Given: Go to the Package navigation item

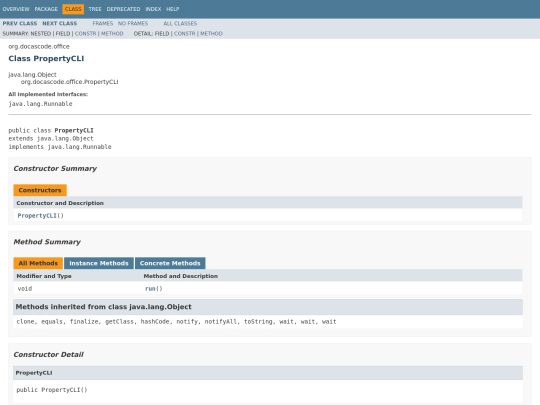Looking at the screenshot, I should 46,9.
